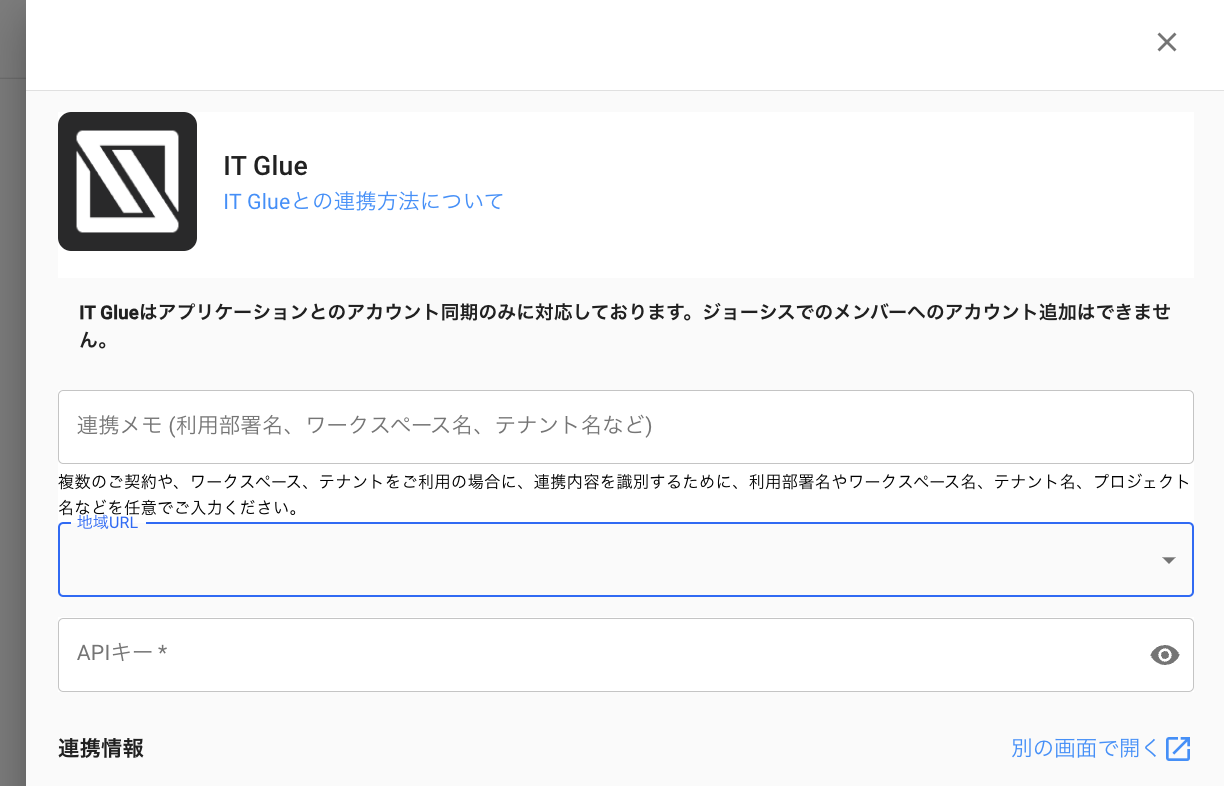The image size is (1224, 786).
Task: Expand the 地域URL dropdown arrow
Action: [1168, 560]
